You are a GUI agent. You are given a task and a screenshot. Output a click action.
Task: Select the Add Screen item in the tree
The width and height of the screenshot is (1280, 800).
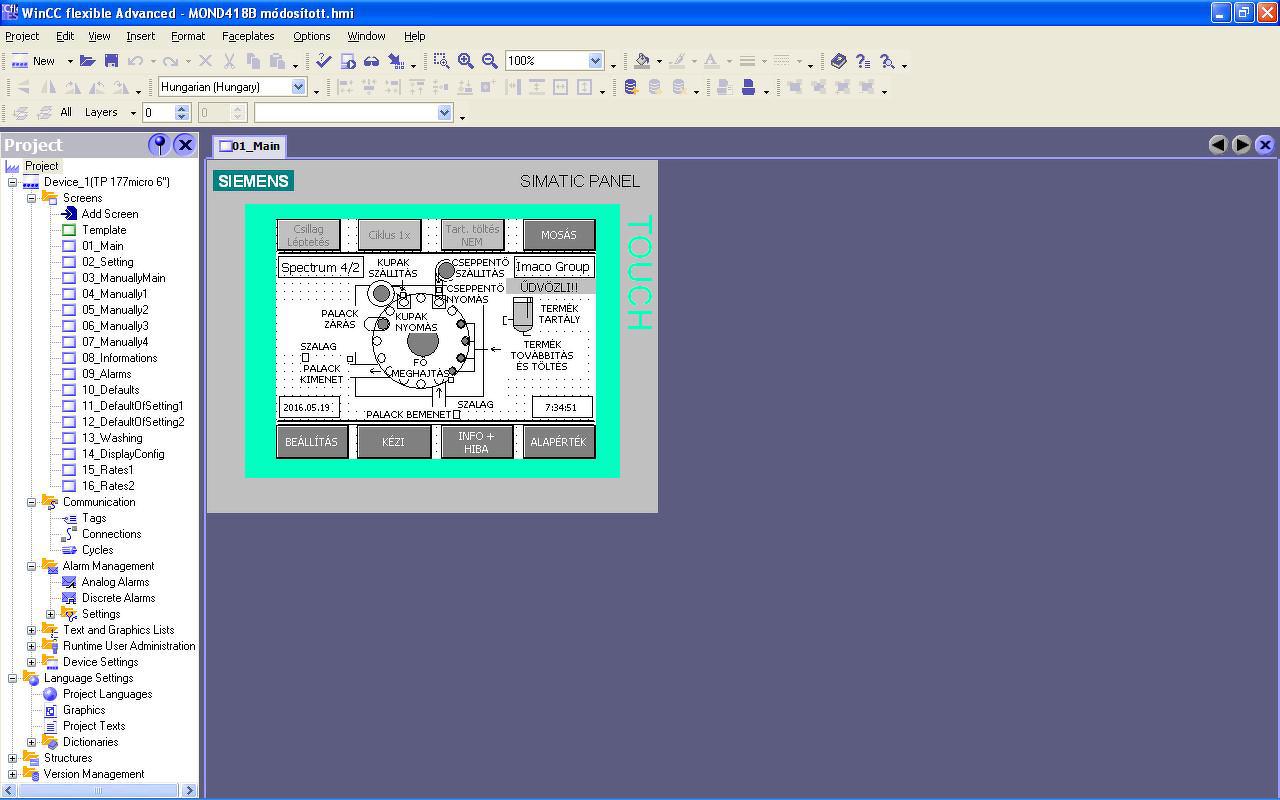(110, 214)
